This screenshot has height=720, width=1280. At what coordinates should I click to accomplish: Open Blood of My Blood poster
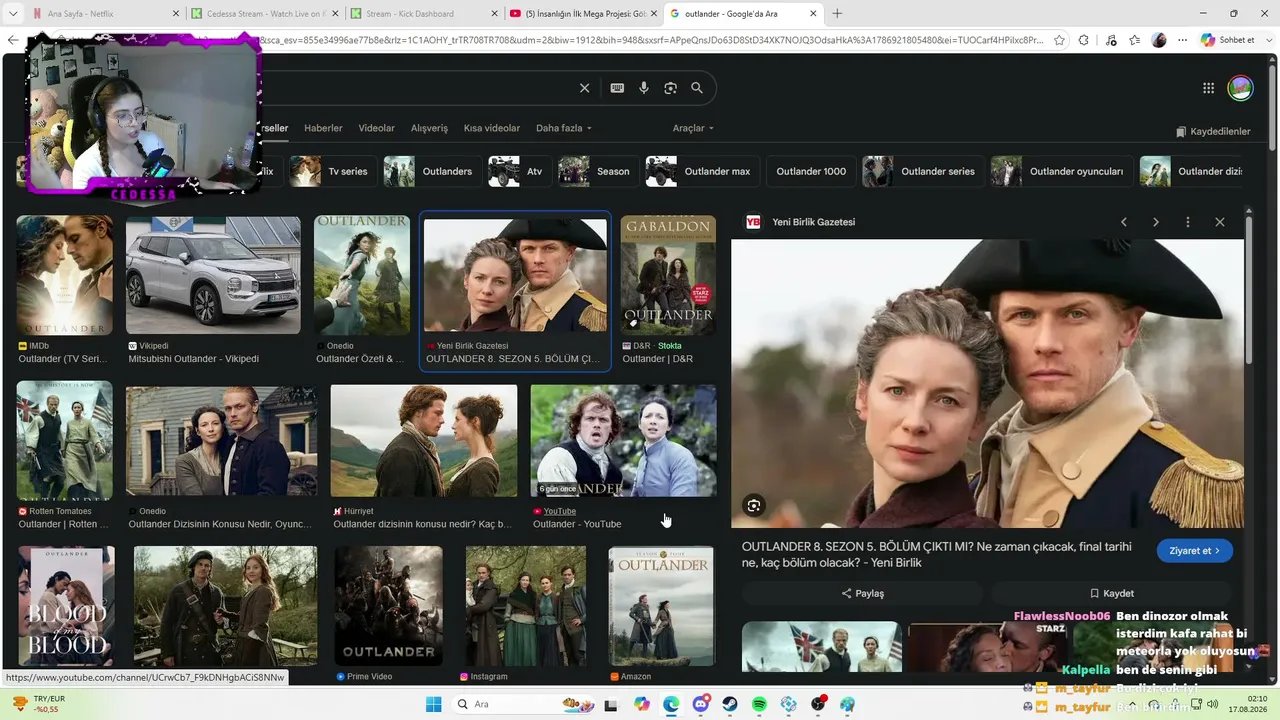point(66,606)
